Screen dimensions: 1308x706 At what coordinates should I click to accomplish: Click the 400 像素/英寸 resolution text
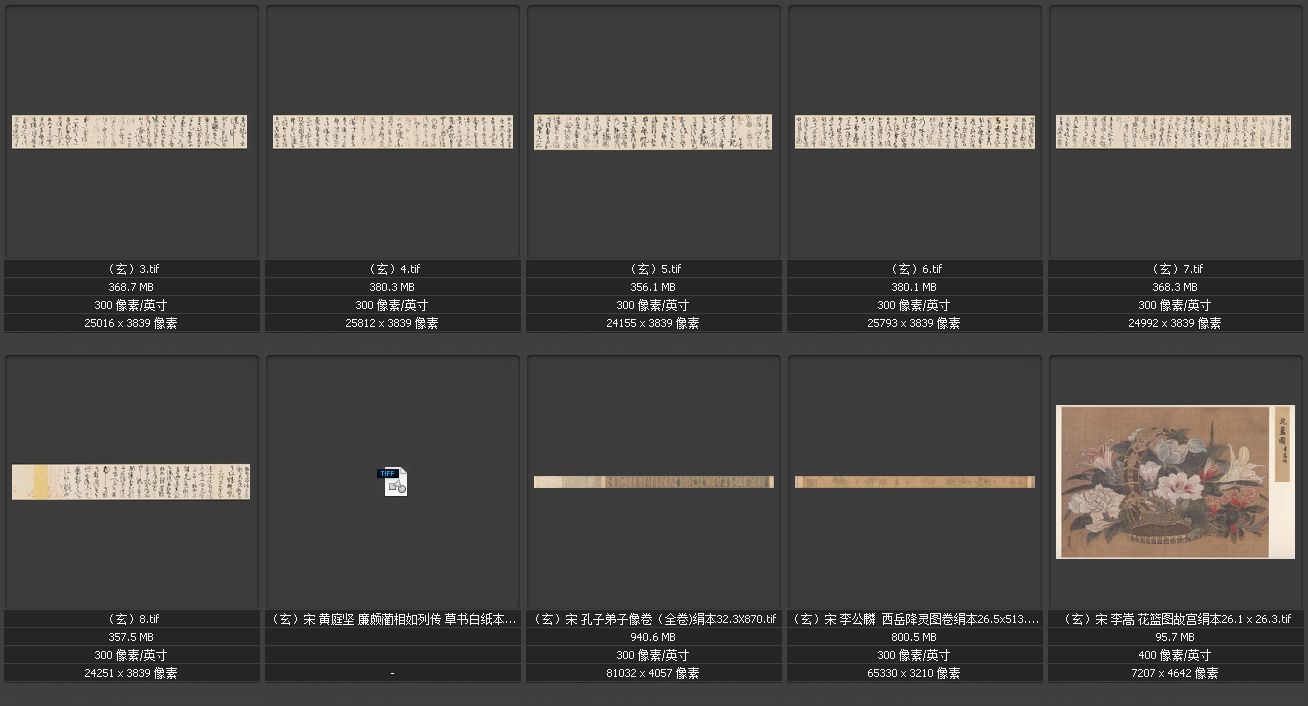coord(1175,655)
